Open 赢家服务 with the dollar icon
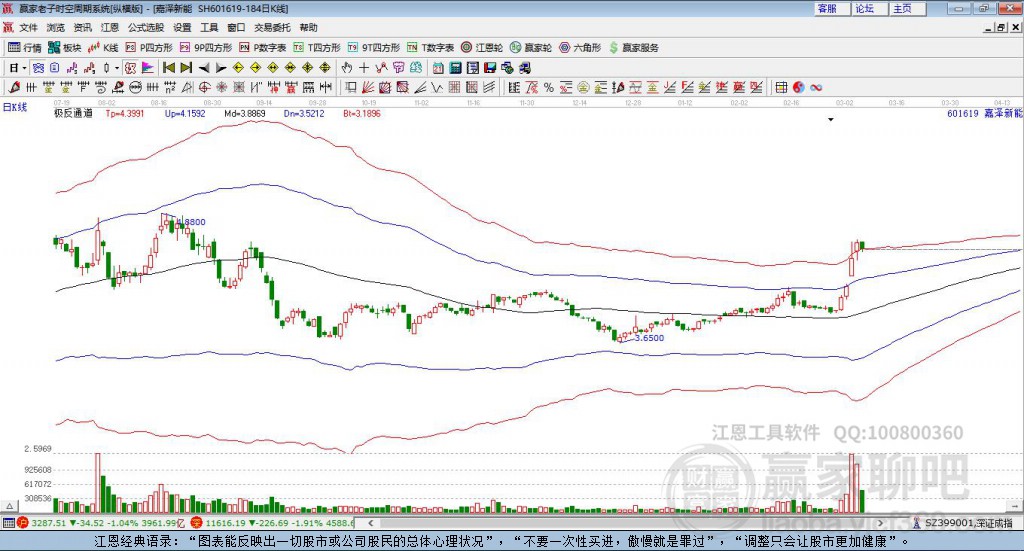 click(634, 48)
